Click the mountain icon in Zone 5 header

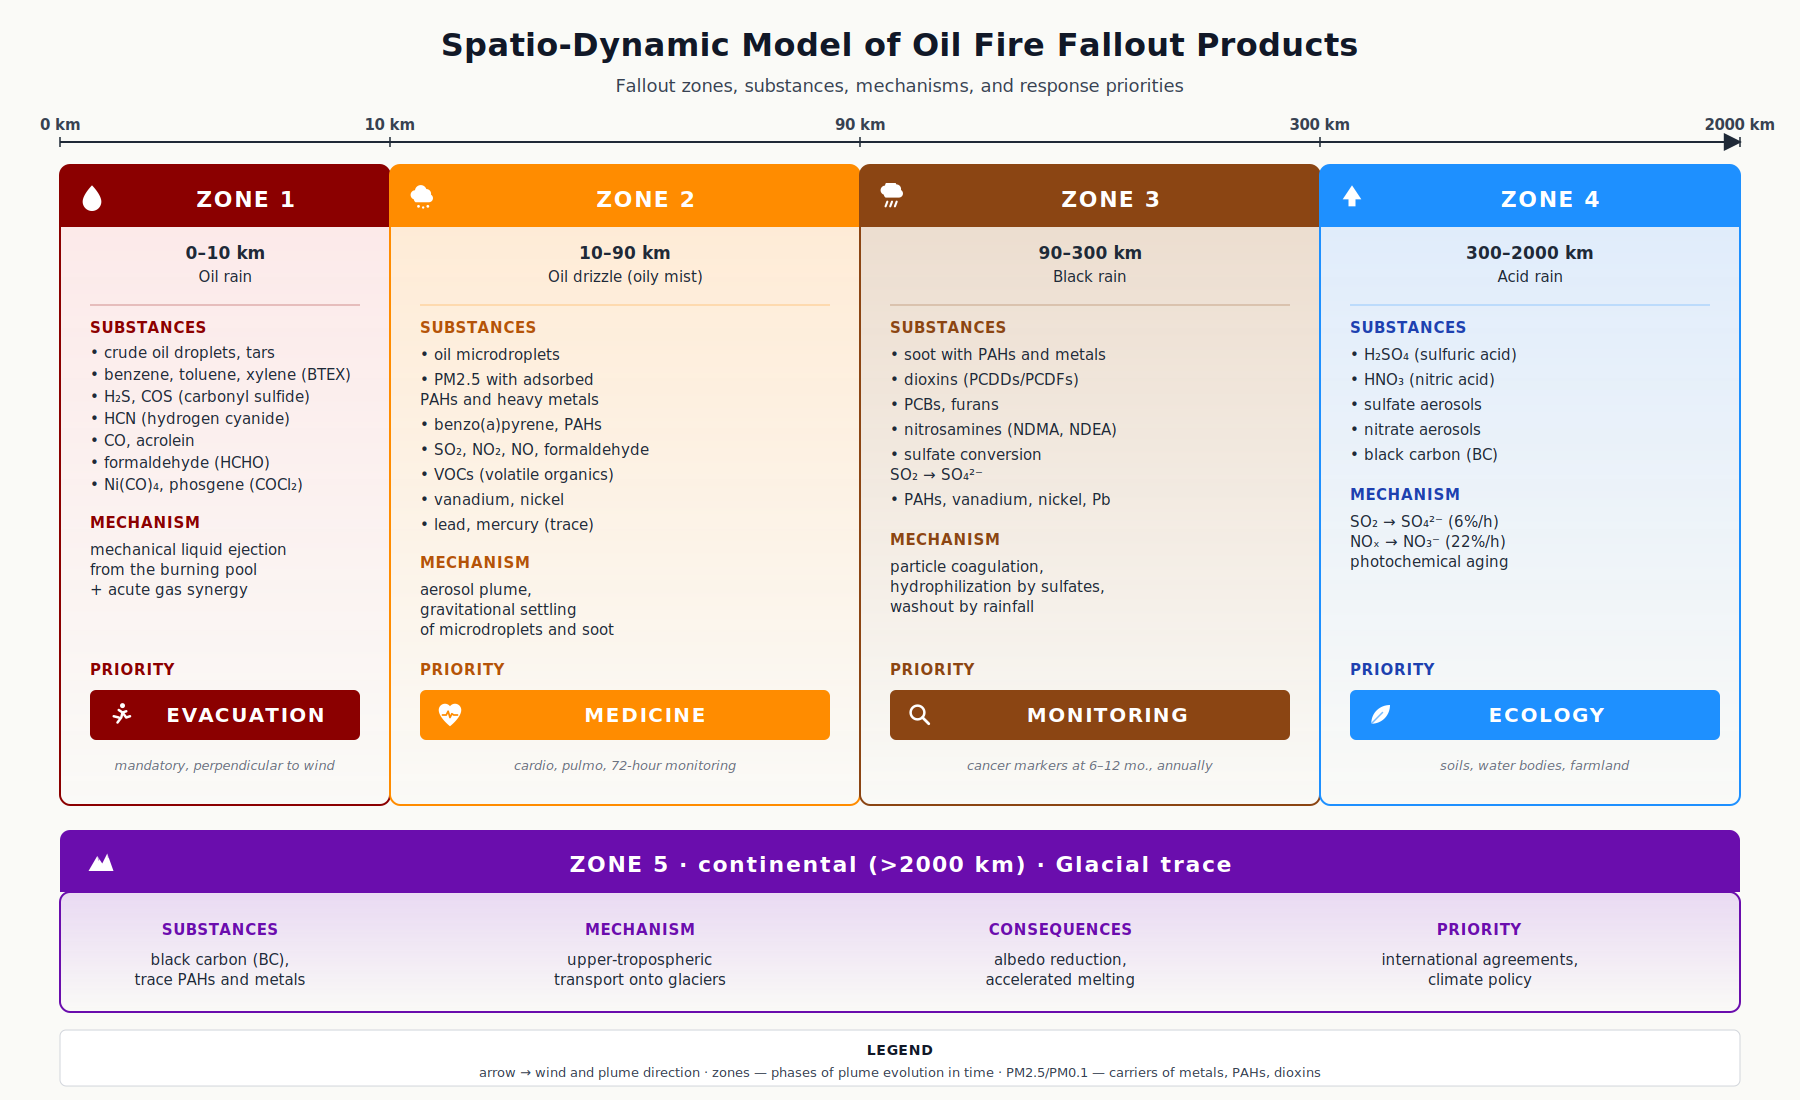tap(101, 863)
